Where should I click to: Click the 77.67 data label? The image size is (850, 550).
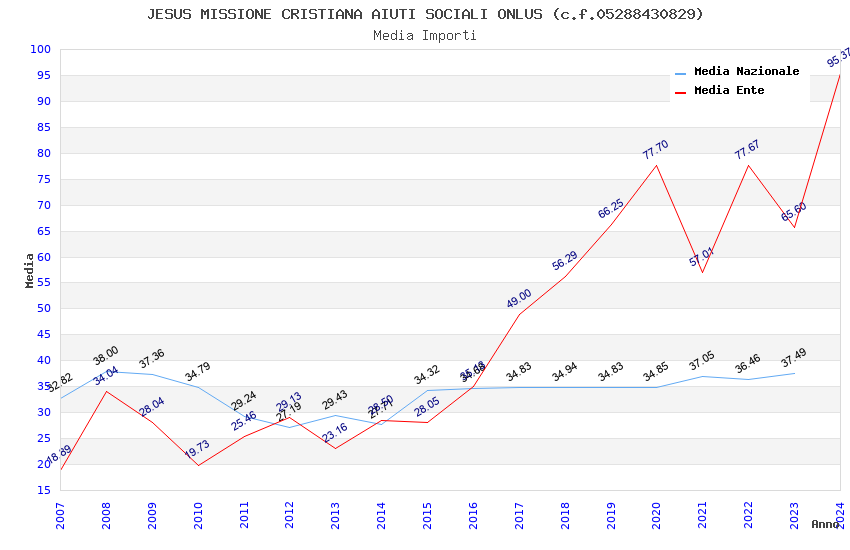click(748, 150)
